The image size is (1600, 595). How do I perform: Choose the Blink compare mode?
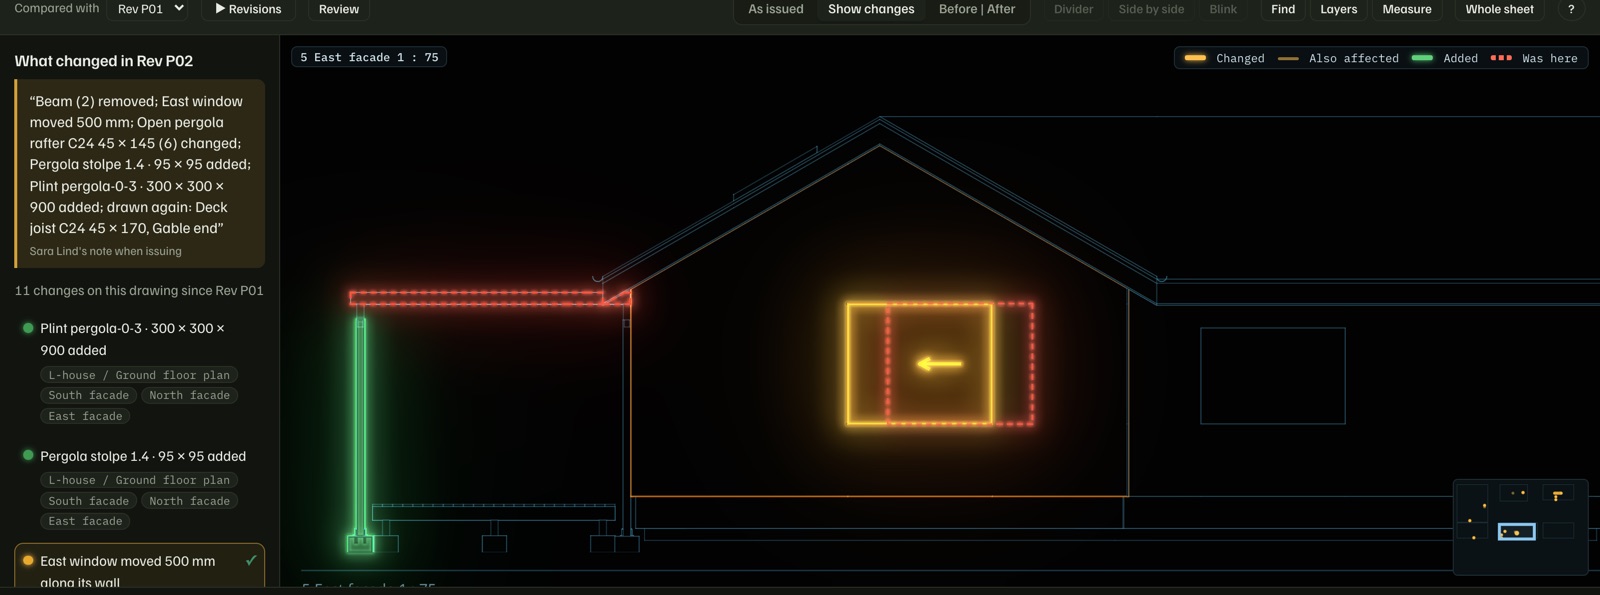tap(1223, 9)
